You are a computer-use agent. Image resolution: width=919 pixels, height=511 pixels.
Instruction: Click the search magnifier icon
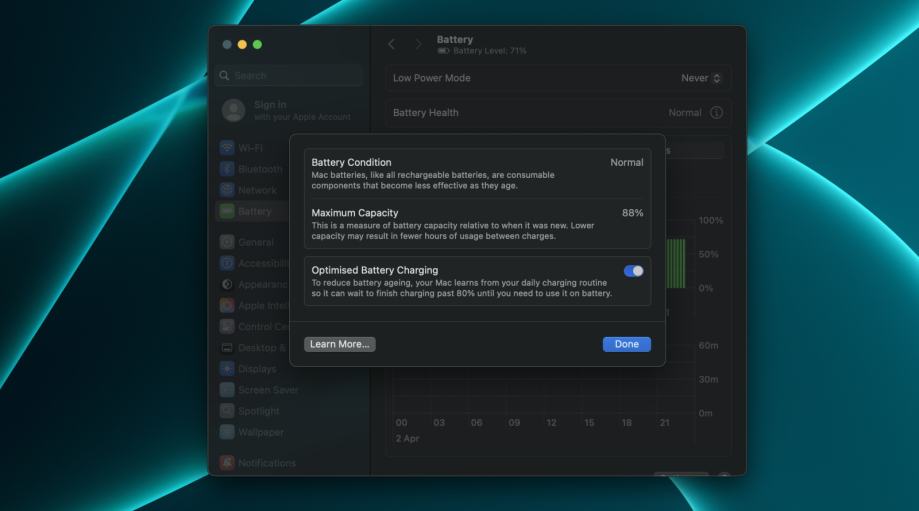[x=224, y=76]
